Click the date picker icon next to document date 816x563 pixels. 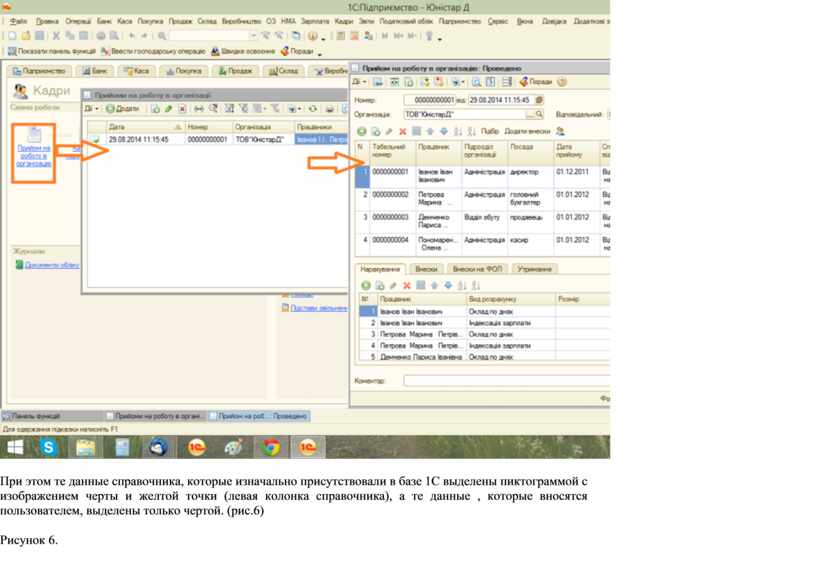click(539, 99)
